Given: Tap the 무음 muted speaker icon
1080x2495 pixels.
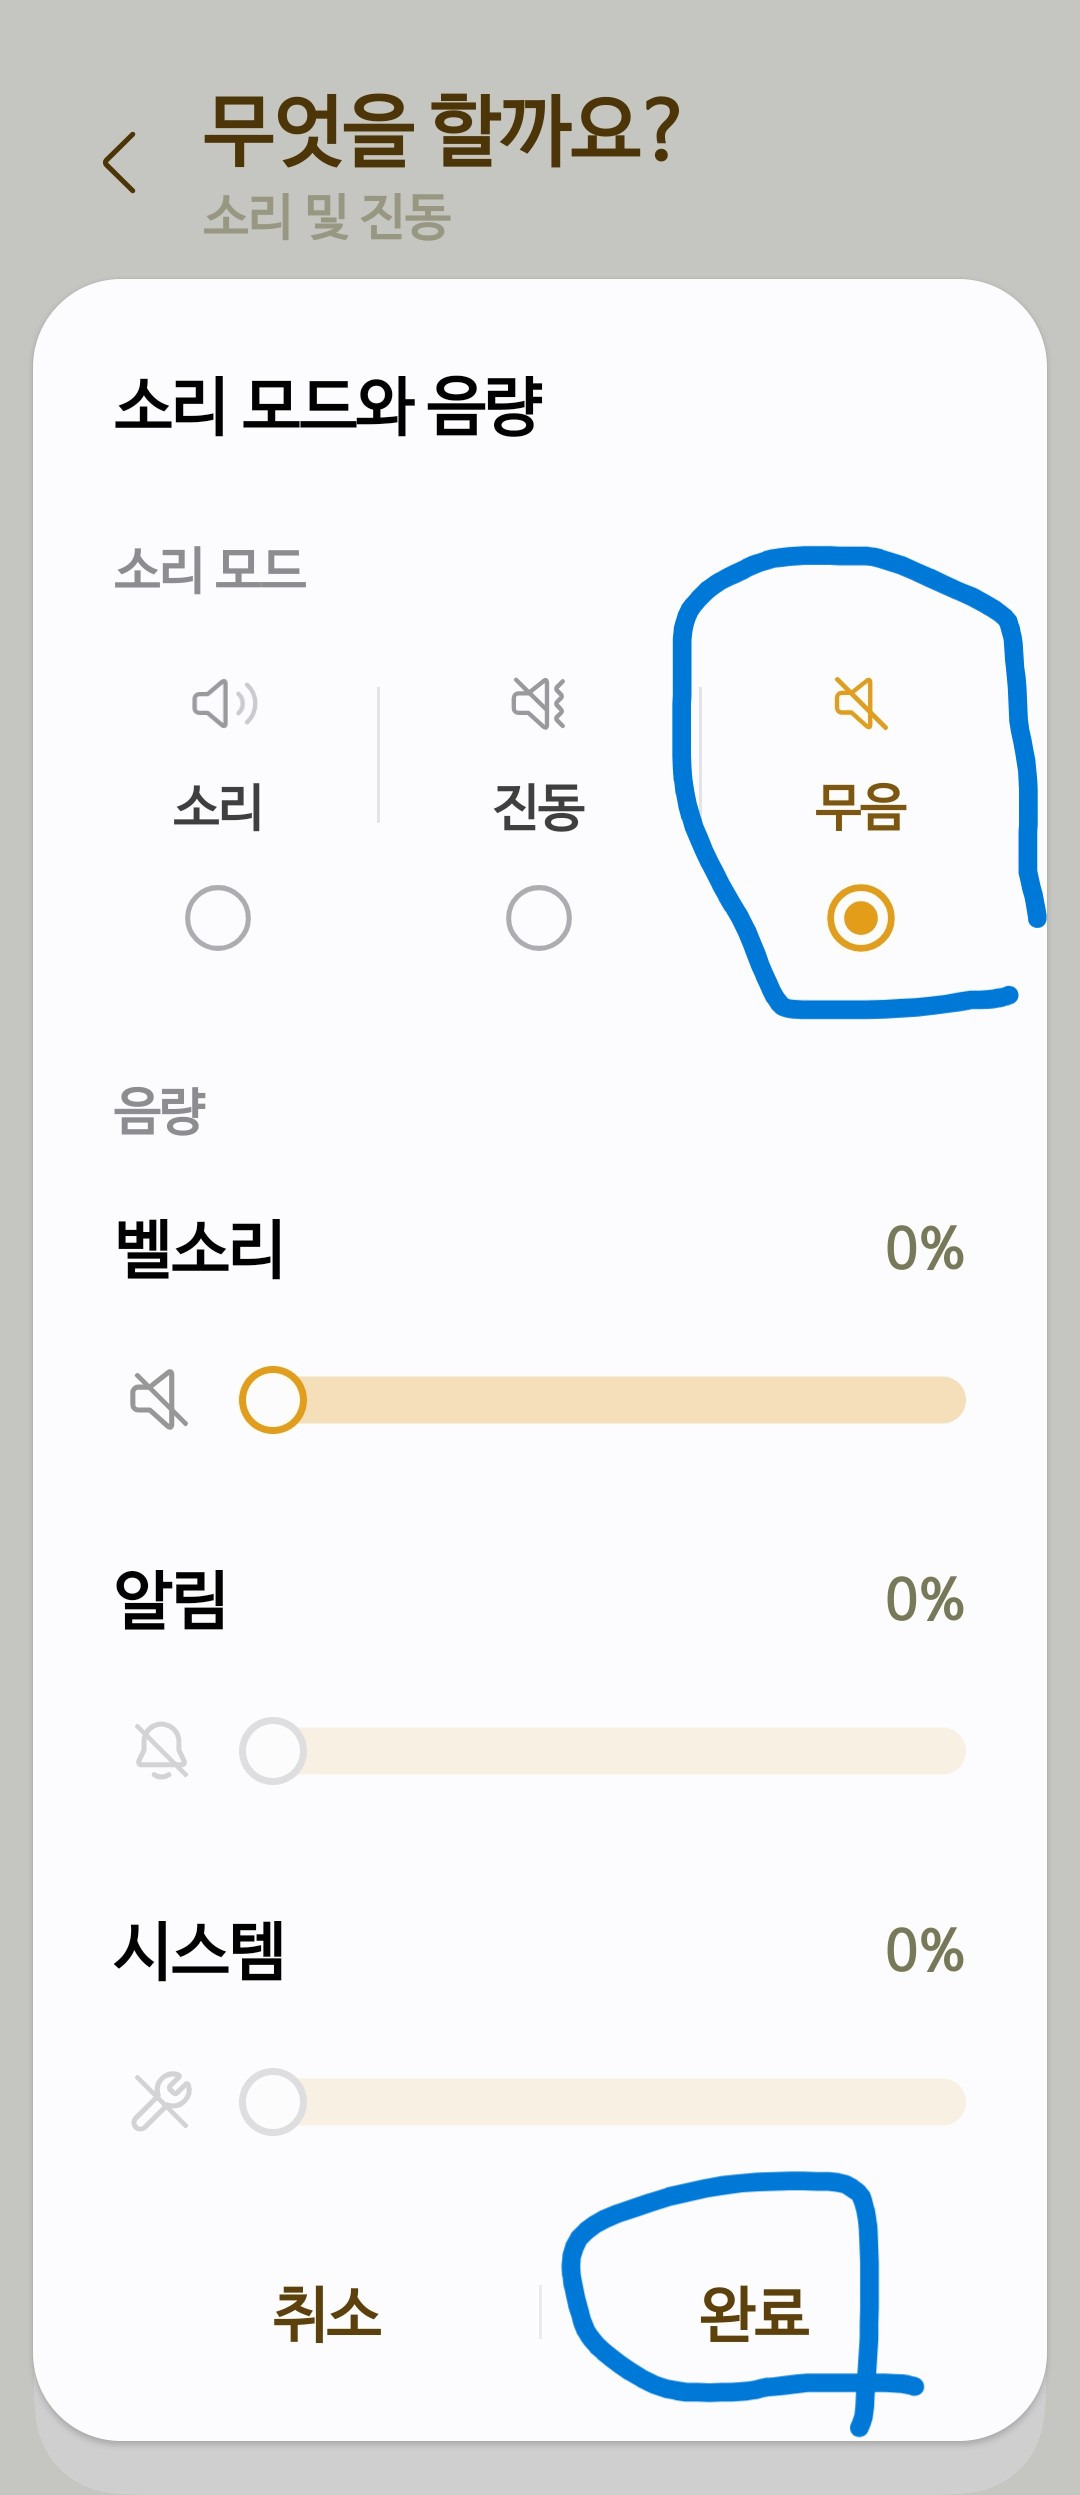Looking at the screenshot, I should point(860,703).
